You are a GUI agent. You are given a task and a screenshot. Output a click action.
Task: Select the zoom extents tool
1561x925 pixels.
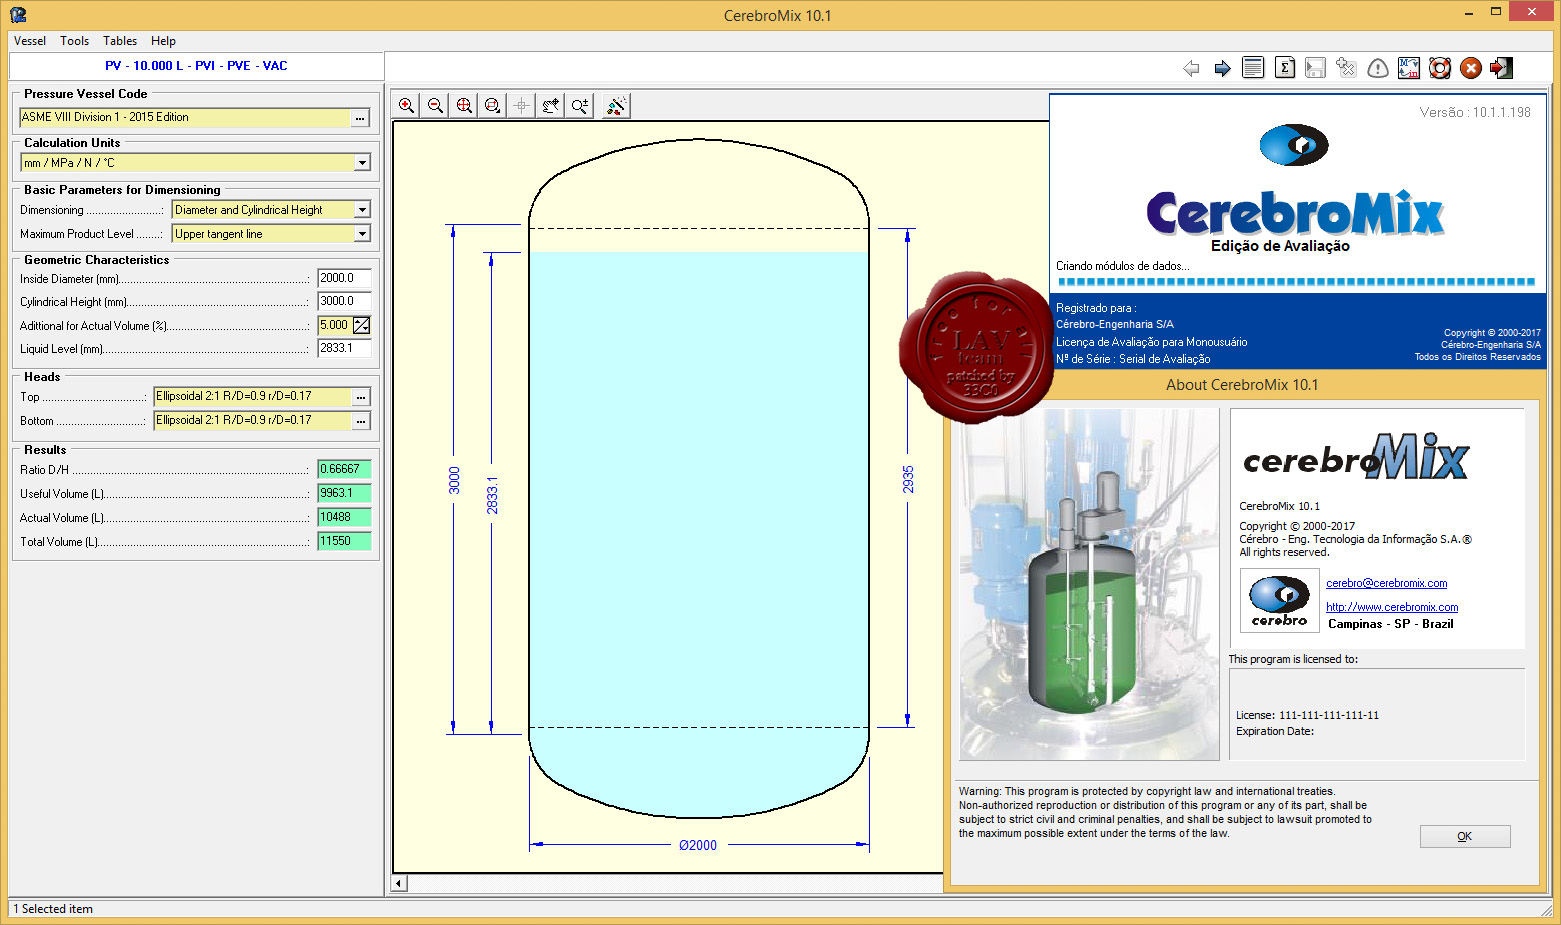pyautogui.click(x=465, y=105)
